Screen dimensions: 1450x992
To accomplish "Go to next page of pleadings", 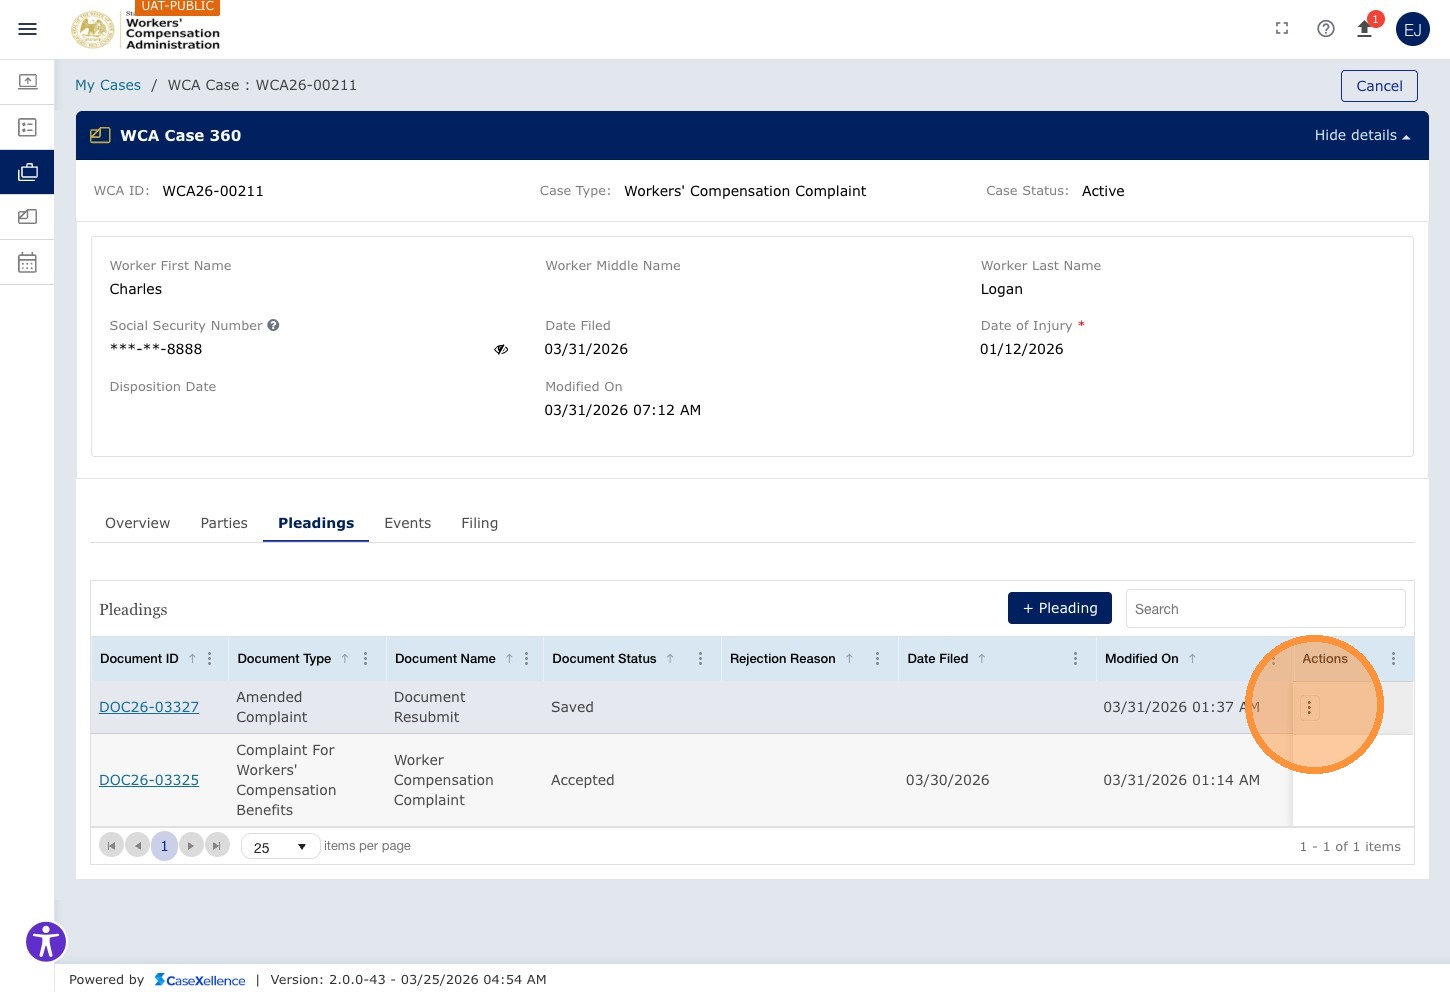I will click(191, 846).
